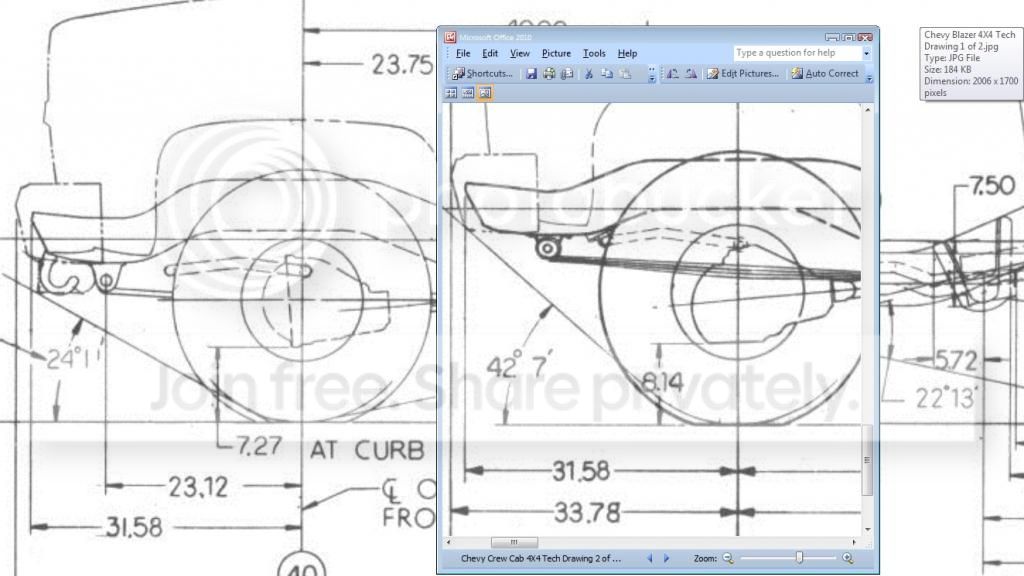
Task: Rotate the picture left
Action: (673, 74)
